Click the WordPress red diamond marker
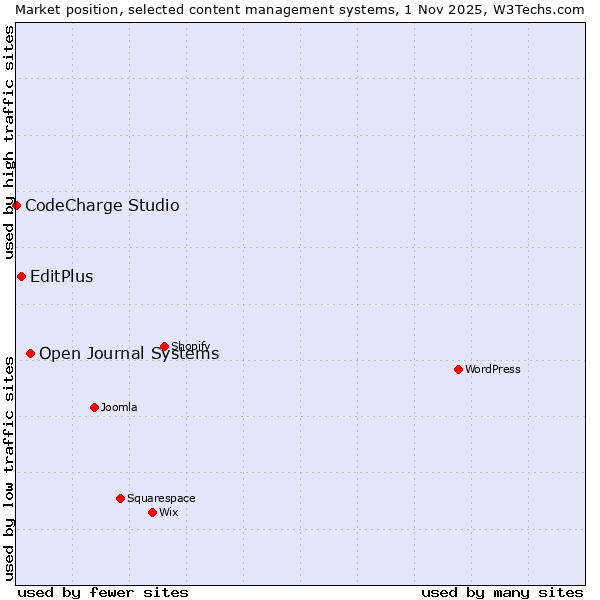The height and width of the screenshot is (600, 600). pos(458,370)
